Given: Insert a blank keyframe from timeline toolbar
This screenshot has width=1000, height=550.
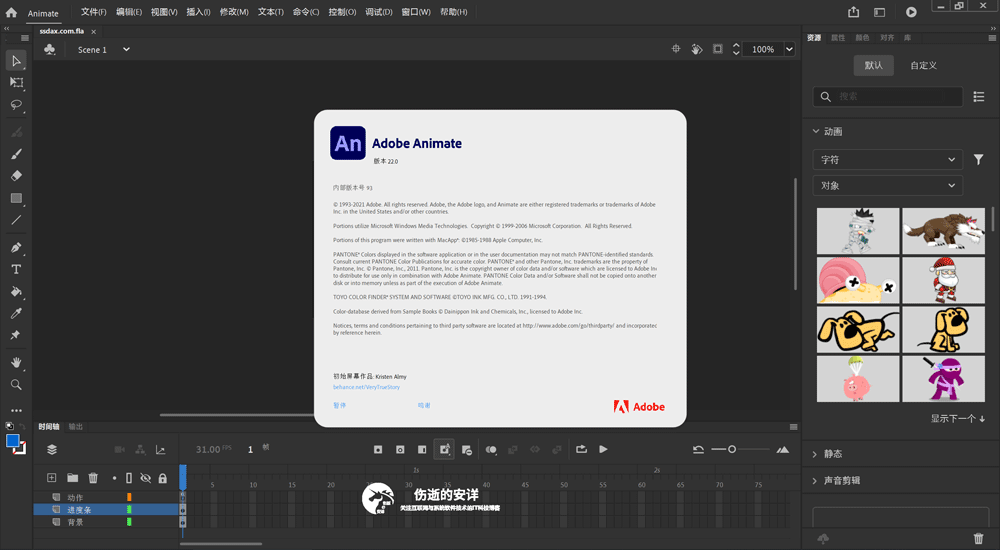Looking at the screenshot, I should (400, 450).
